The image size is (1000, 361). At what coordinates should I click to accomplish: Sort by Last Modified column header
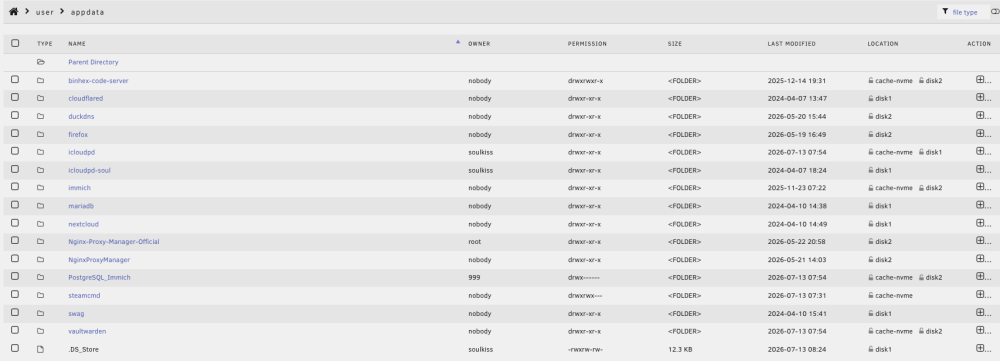point(791,44)
